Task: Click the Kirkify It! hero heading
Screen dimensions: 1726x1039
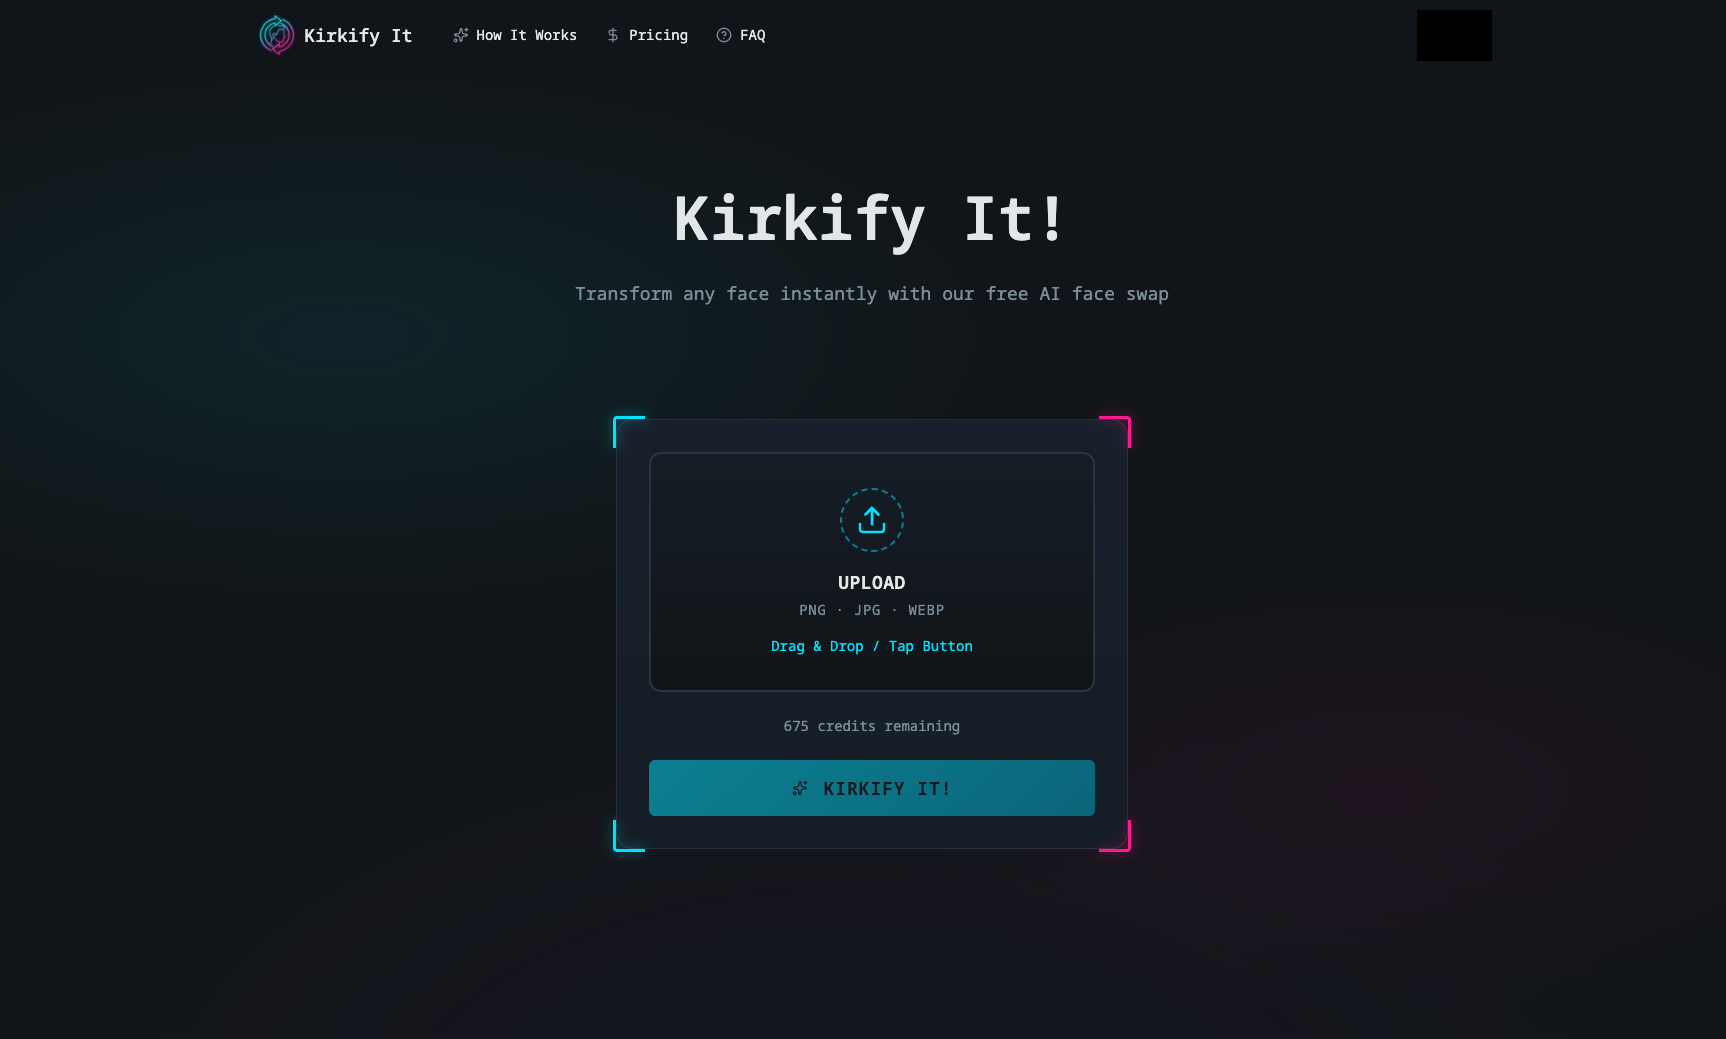Action: pyautogui.click(x=869, y=218)
